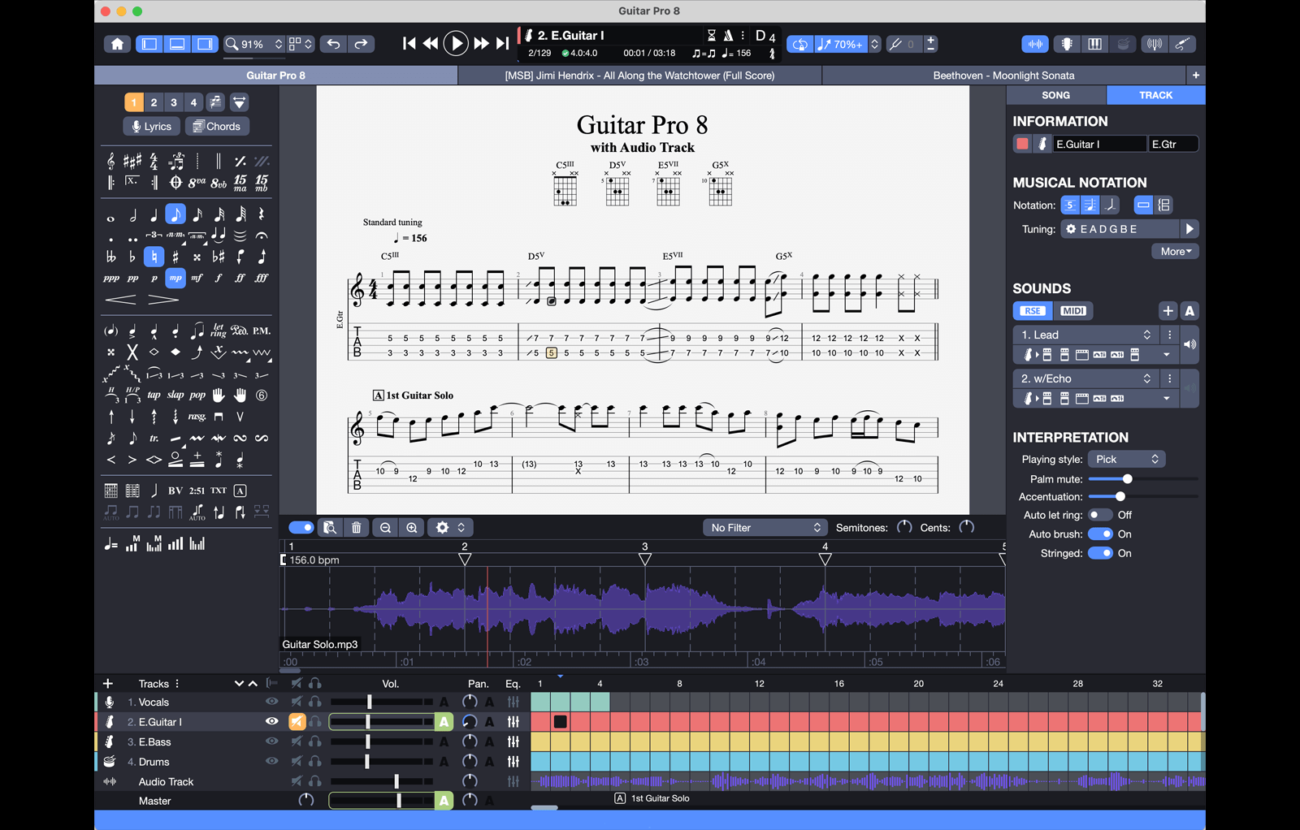Viewport: 1300px width, 830px height.
Task: Expand the More options under Tuning
Action: [x=1174, y=251]
